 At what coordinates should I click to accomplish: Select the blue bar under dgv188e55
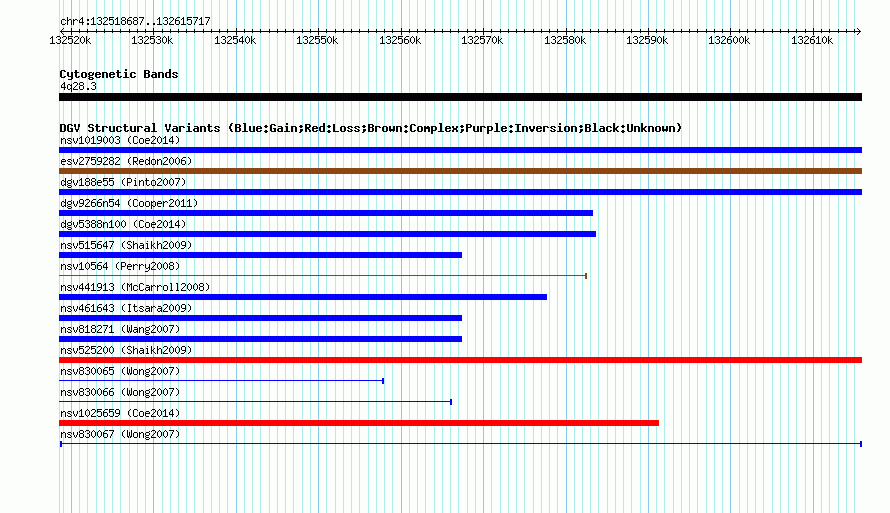click(x=460, y=192)
